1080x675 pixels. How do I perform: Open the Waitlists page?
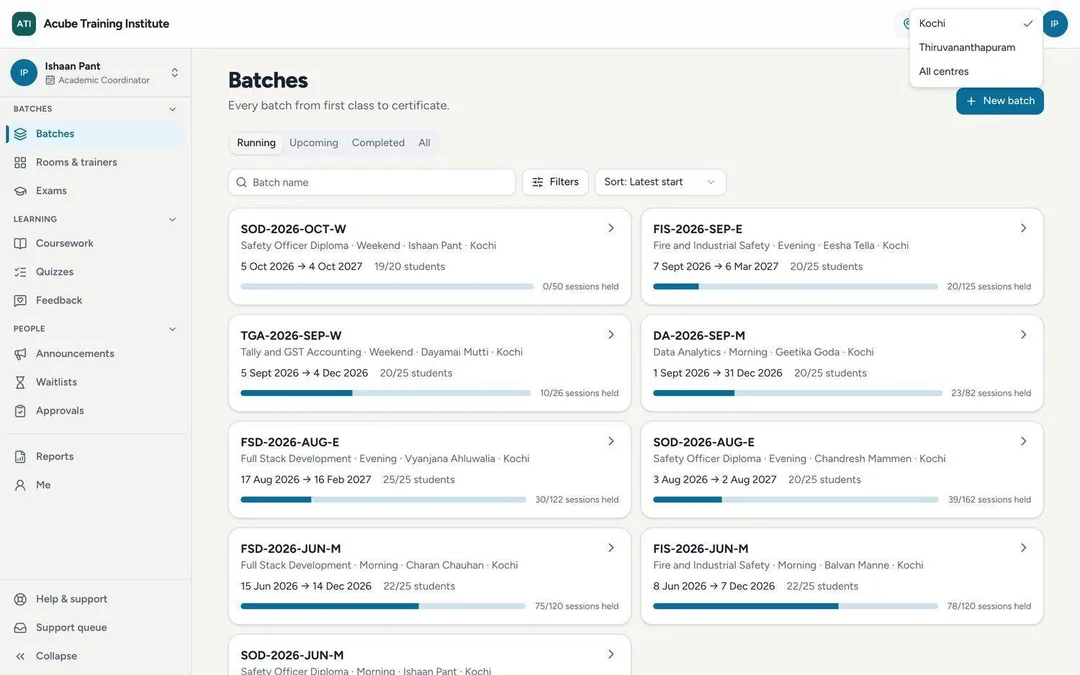coord(95,382)
